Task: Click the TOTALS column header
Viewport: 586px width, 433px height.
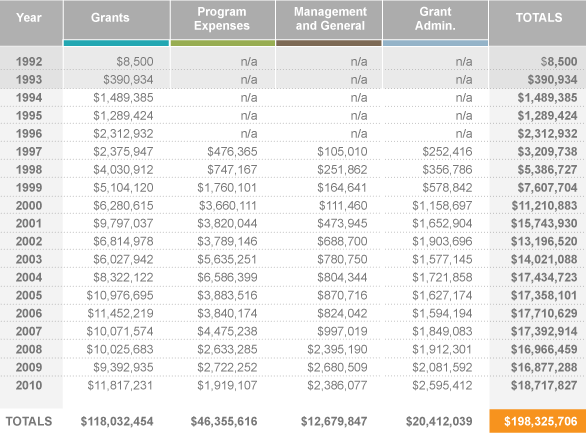Action: point(539,18)
